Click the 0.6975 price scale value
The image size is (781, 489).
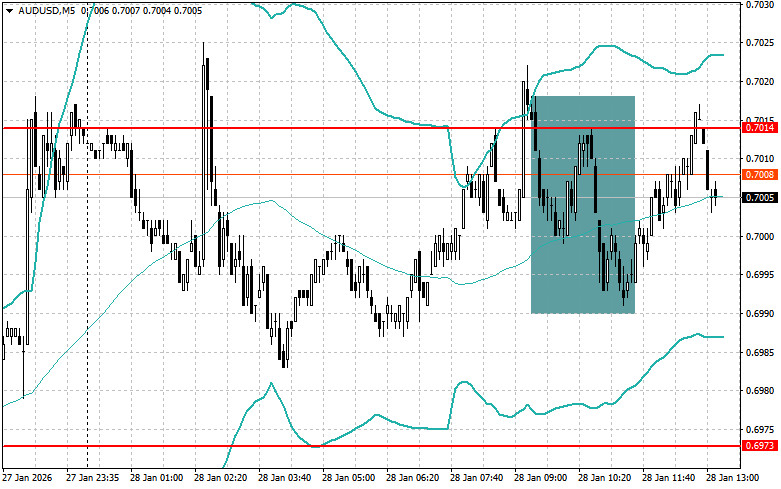point(760,430)
